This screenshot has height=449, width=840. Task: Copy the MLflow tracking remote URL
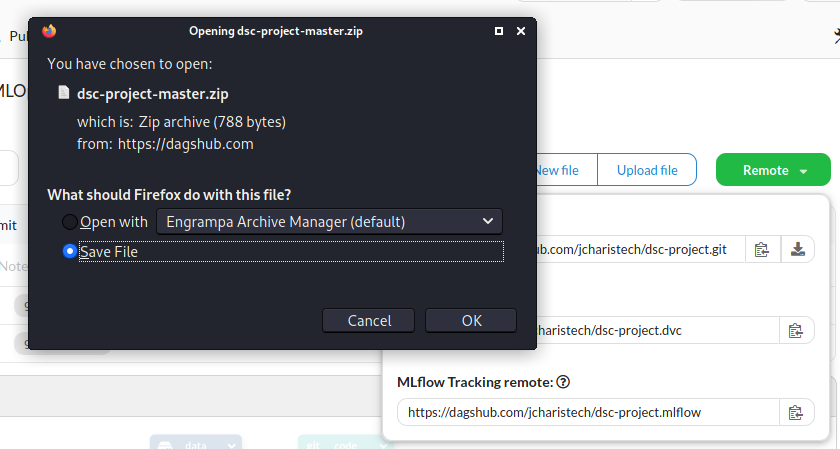tap(796, 413)
